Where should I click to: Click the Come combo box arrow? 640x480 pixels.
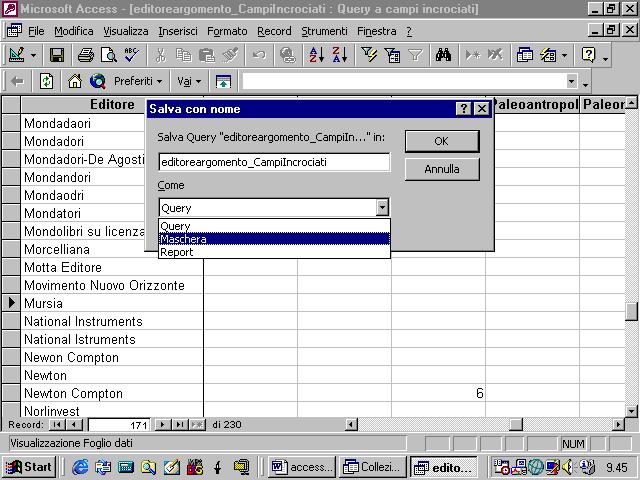point(382,208)
